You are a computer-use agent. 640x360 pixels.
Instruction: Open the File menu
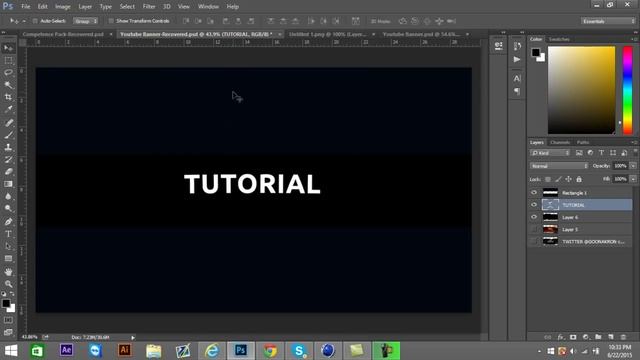click(x=25, y=7)
